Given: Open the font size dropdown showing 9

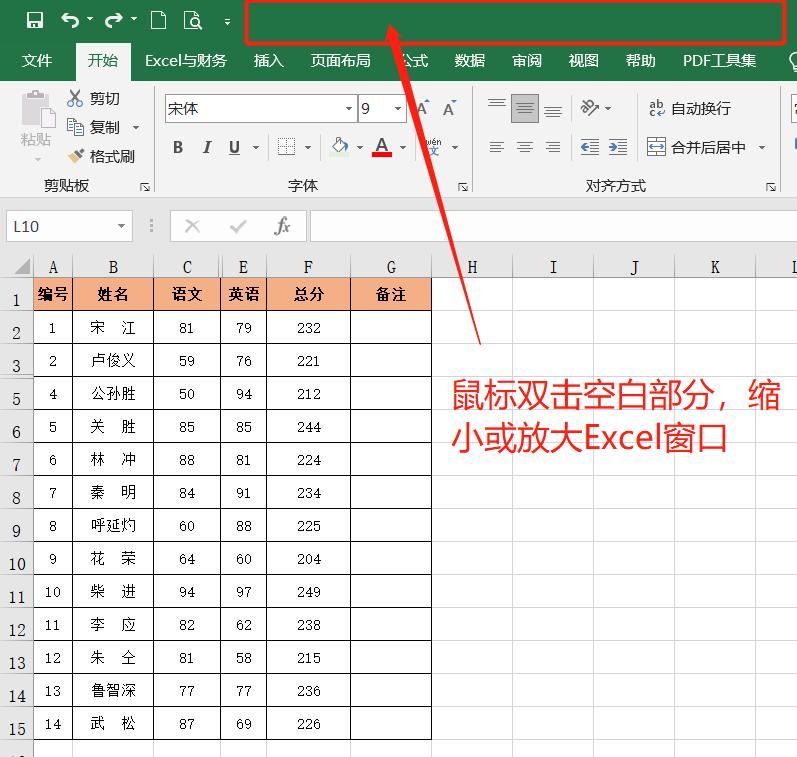Looking at the screenshot, I should pyautogui.click(x=397, y=108).
